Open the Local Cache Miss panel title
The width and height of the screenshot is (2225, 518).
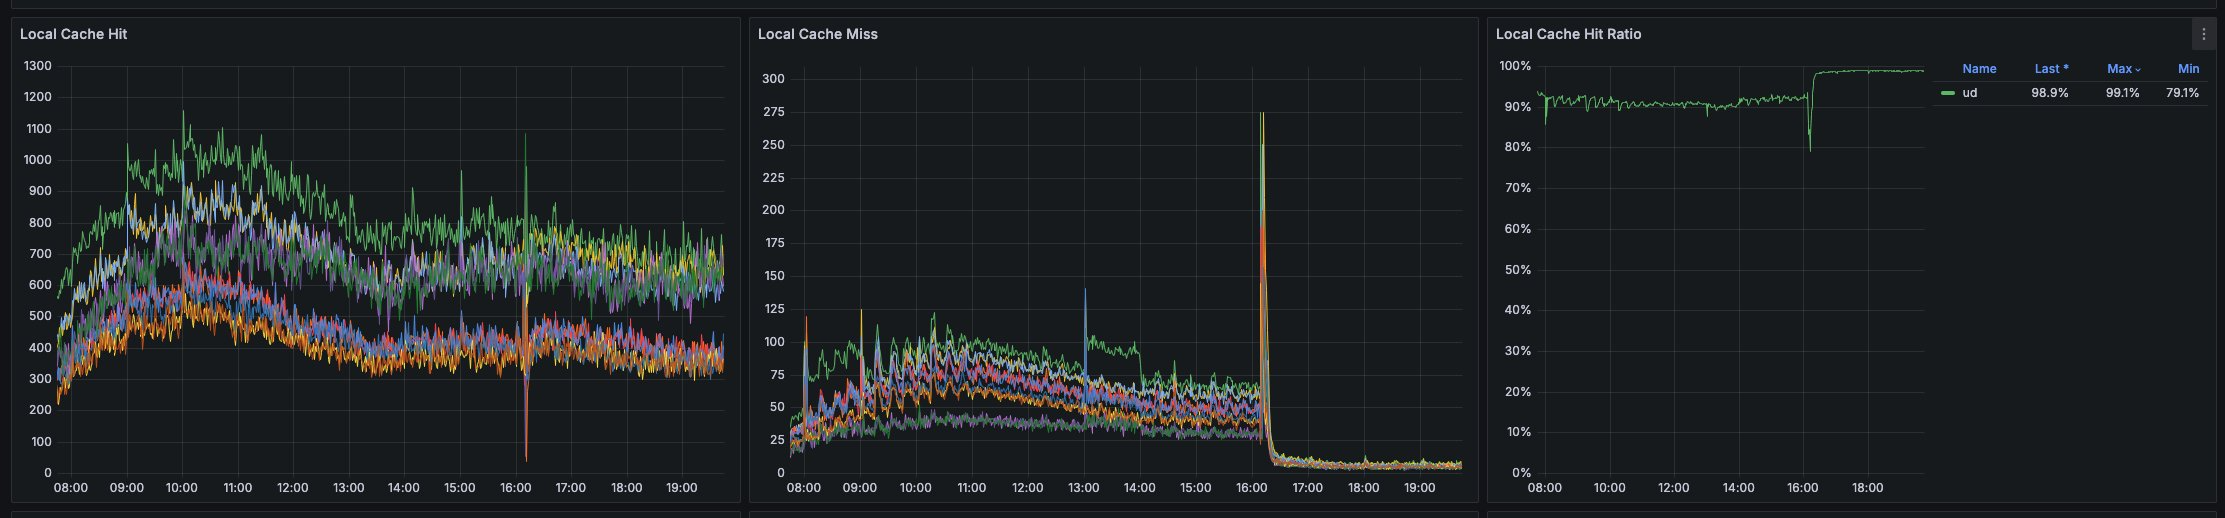(x=817, y=34)
